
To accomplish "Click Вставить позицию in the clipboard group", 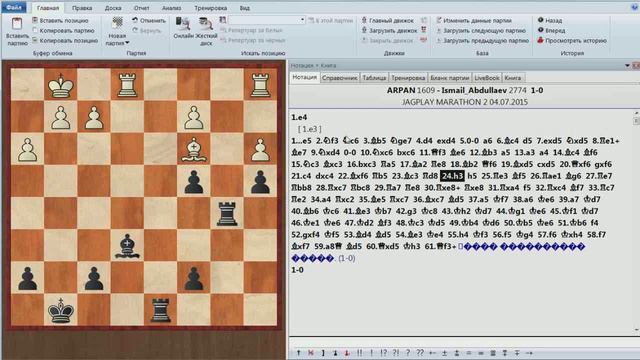I will click(x=60, y=20).
